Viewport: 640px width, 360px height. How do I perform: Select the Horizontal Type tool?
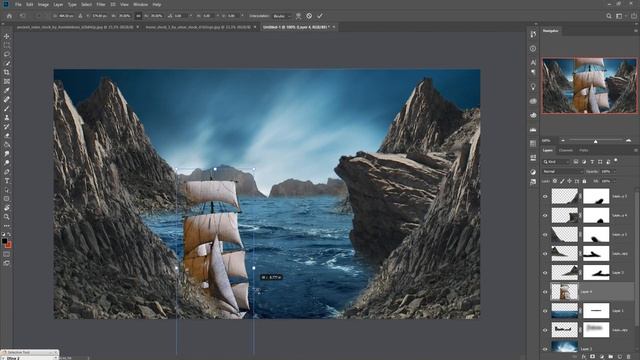[x=7, y=181]
